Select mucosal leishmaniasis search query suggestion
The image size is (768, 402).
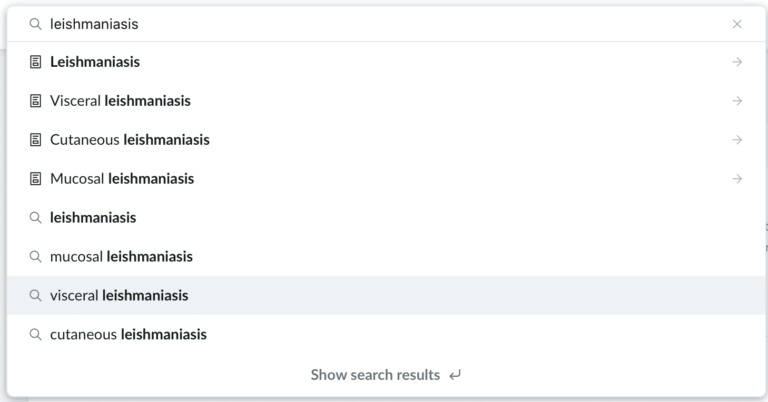[120, 257]
